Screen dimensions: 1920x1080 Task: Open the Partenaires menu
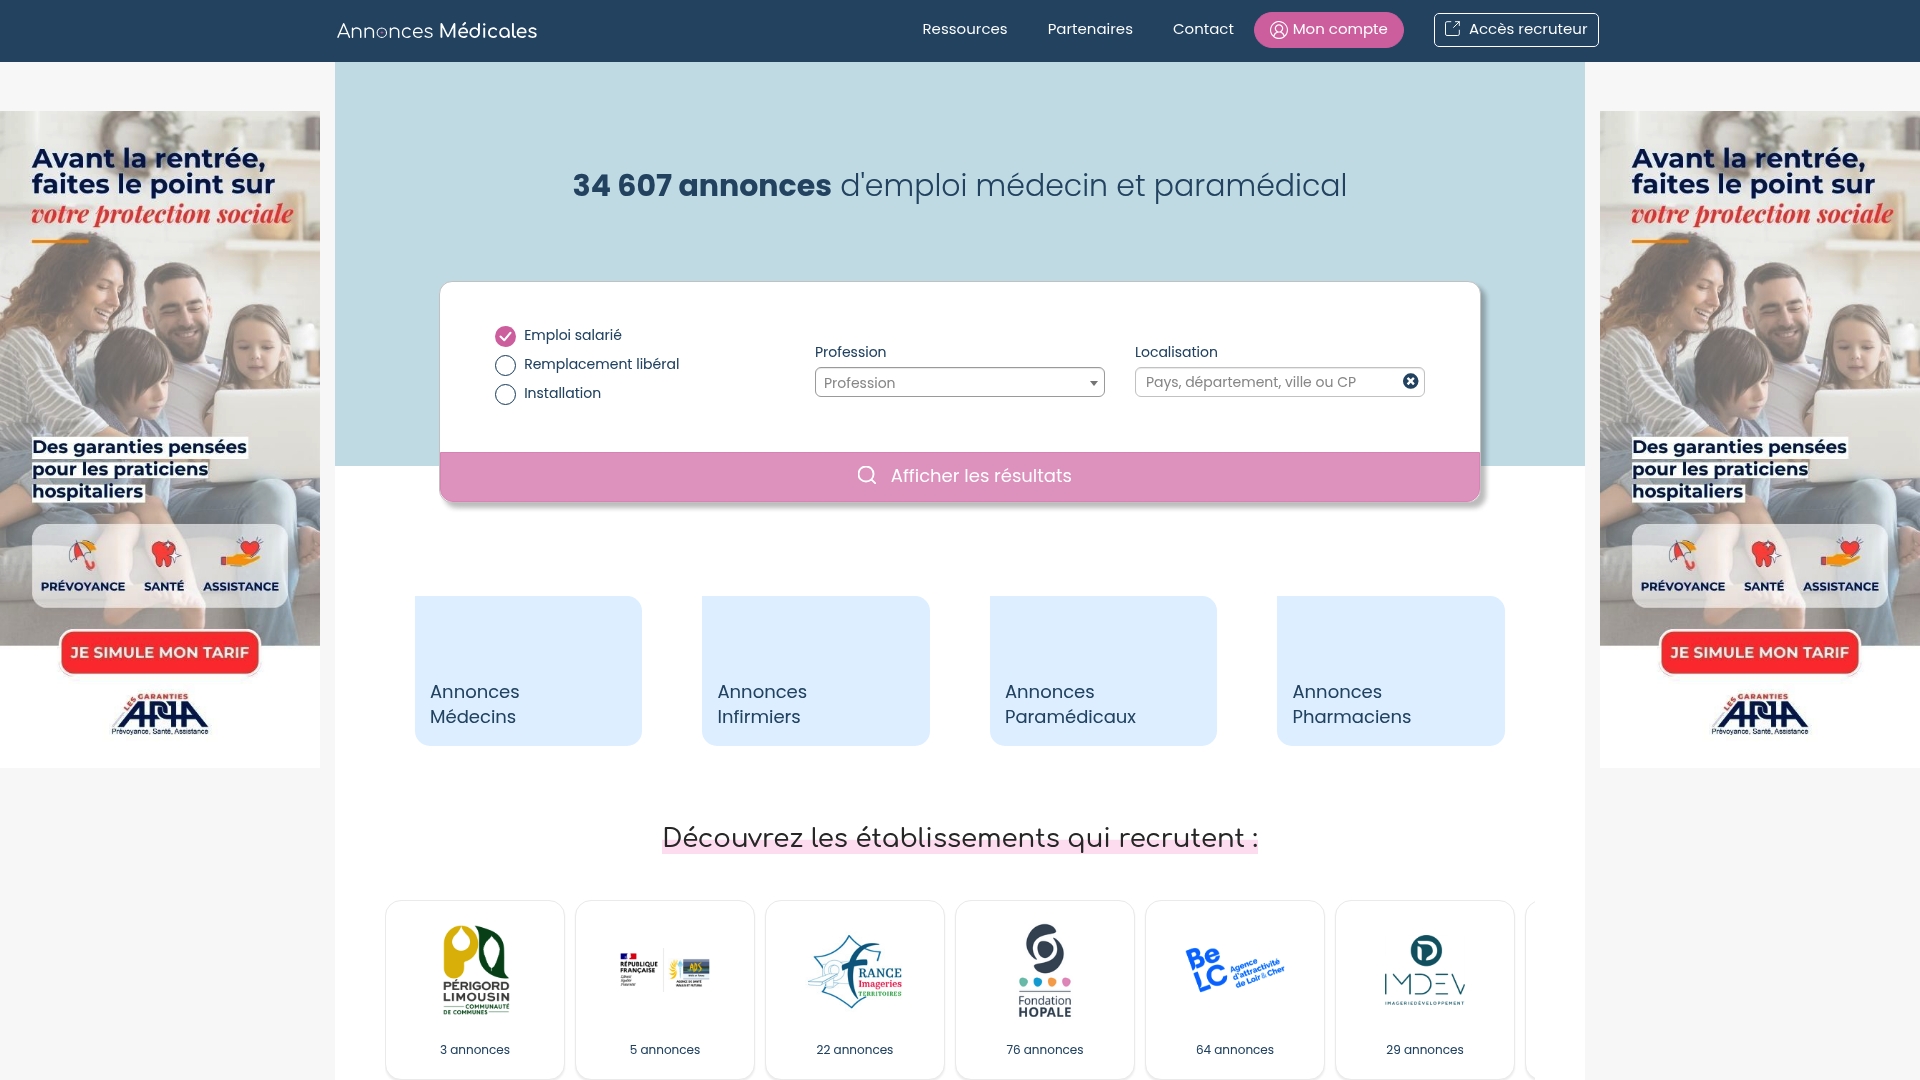click(1090, 29)
